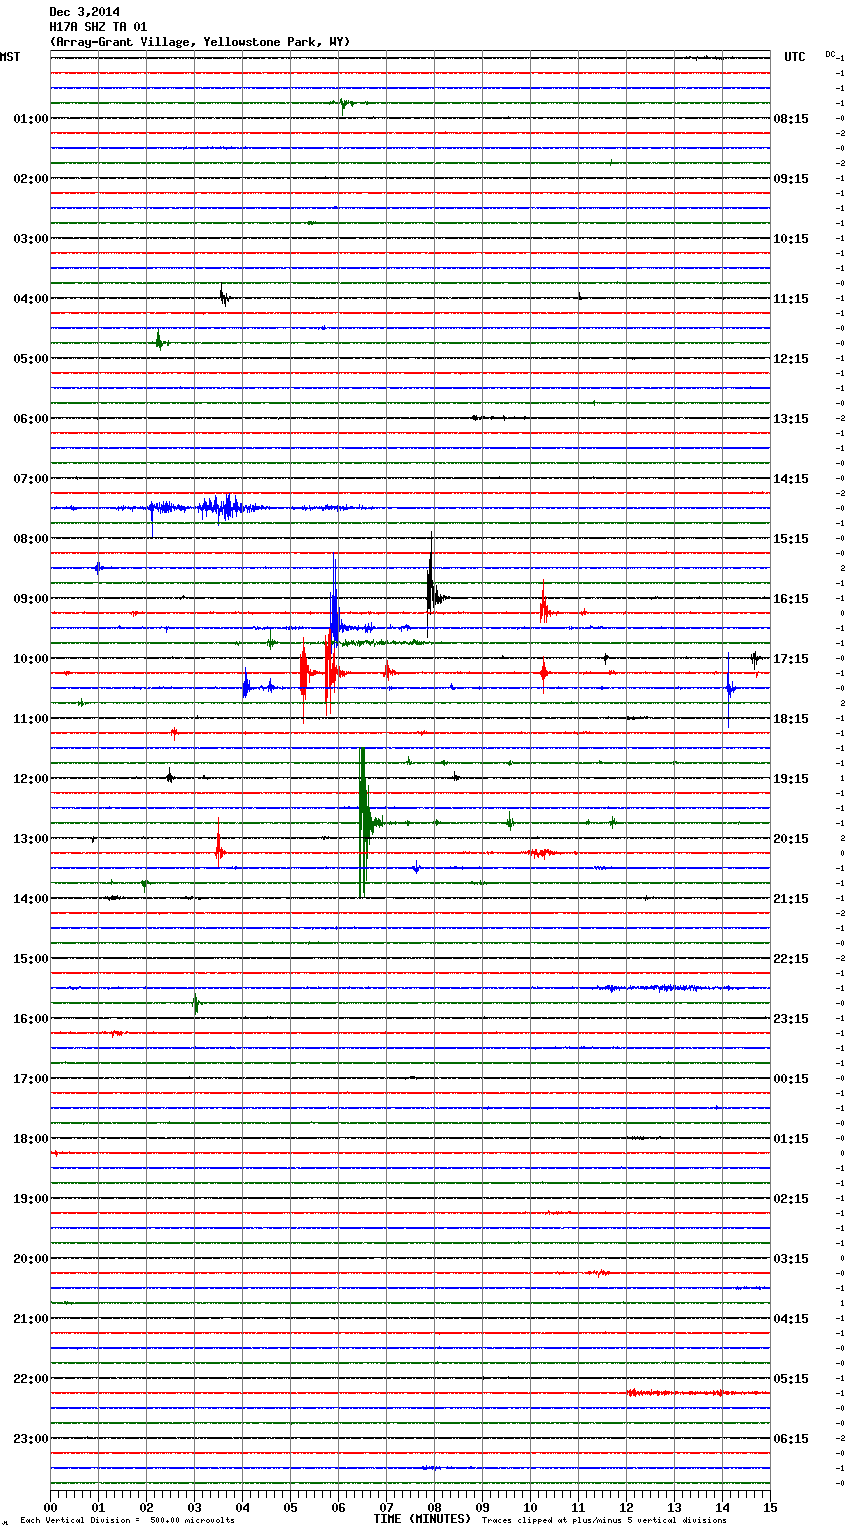Click the '16:15' UTC time label
The image size is (850, 1534).
coord(791,599)
